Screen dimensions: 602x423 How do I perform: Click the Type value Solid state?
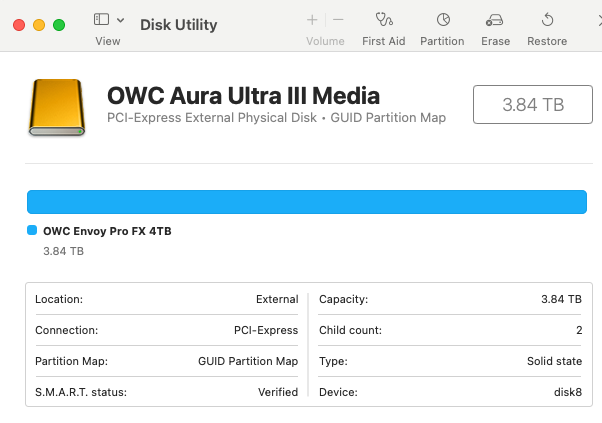point(554,361)
